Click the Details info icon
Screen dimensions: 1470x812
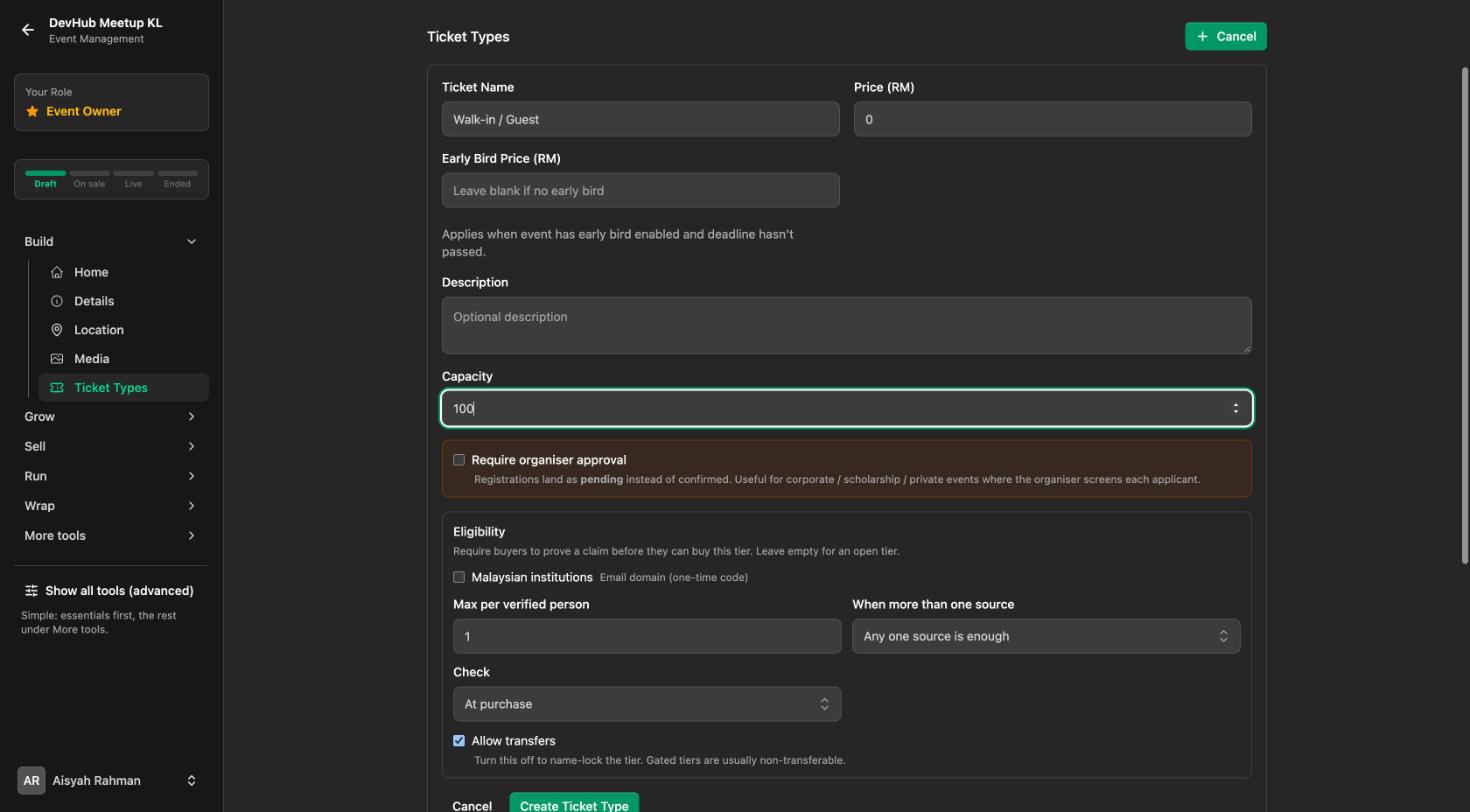tap(57, 301)
